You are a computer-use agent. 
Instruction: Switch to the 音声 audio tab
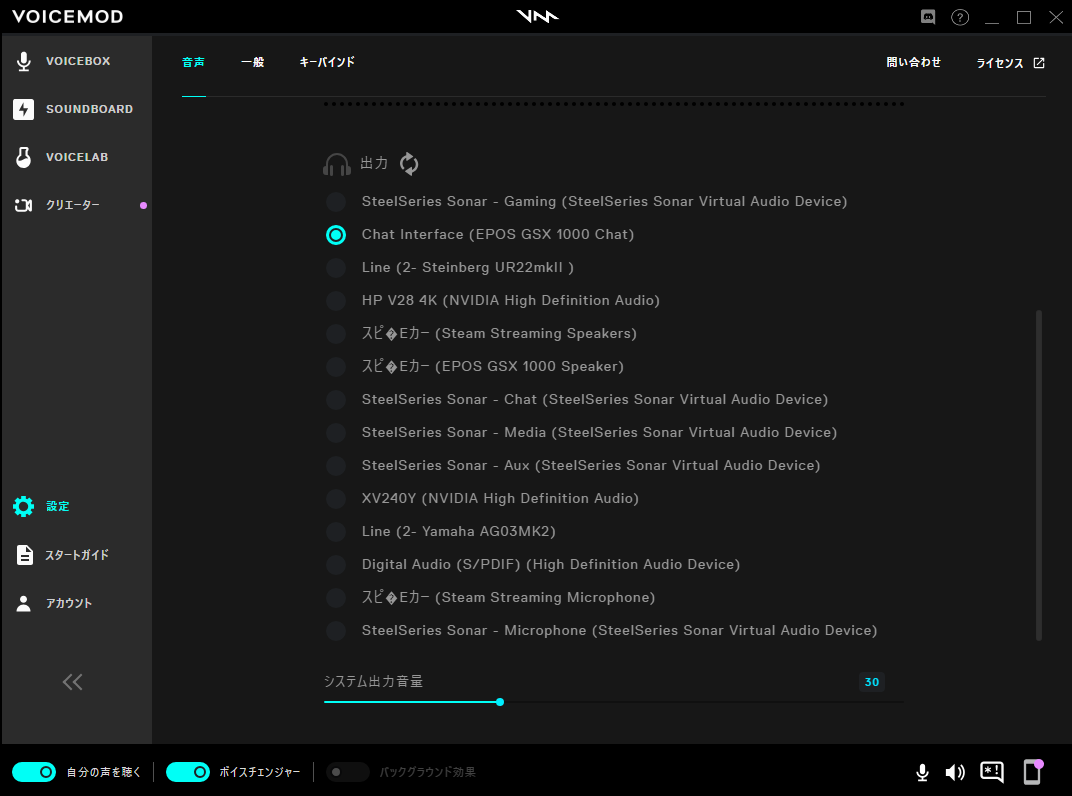pos(193,62)
